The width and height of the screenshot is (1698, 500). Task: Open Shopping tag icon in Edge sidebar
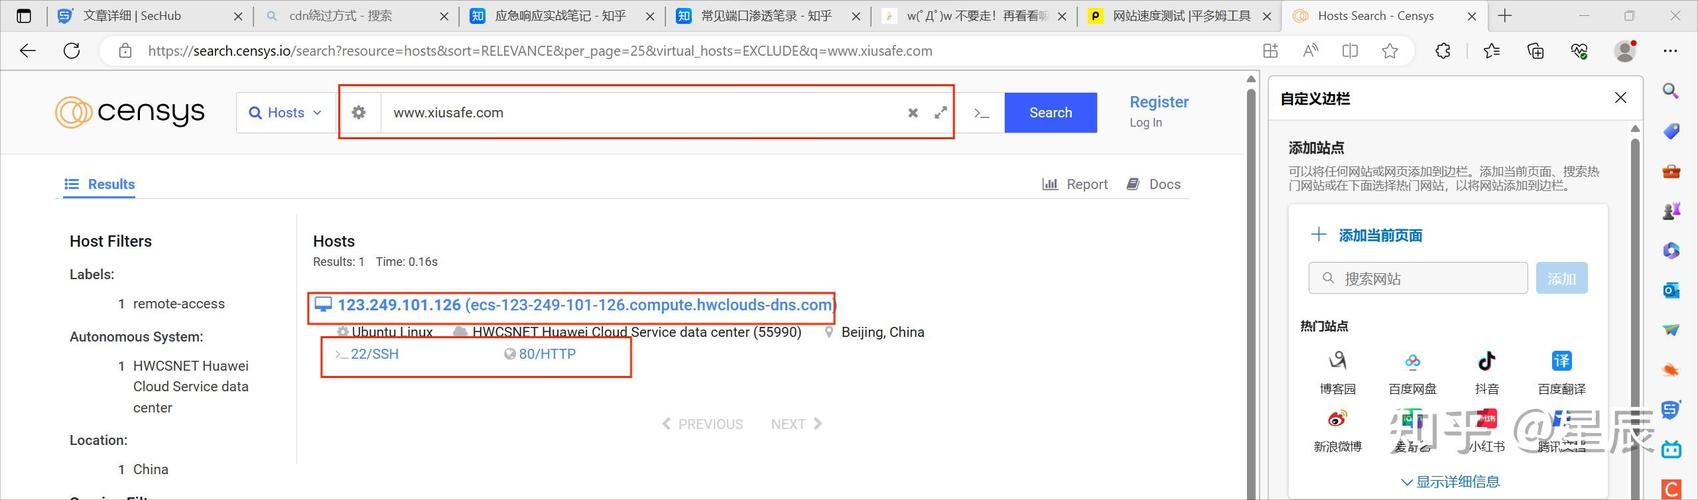pos(1671,131)
